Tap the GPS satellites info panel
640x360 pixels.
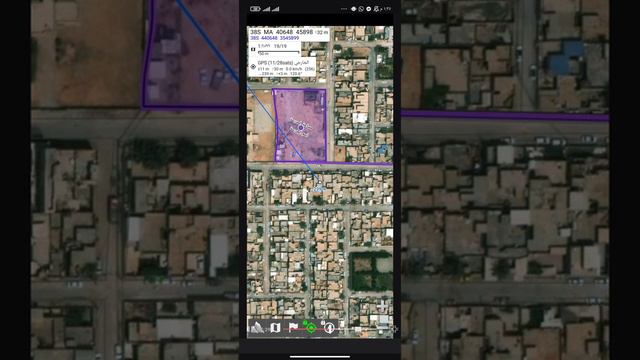tap(282, 67)
